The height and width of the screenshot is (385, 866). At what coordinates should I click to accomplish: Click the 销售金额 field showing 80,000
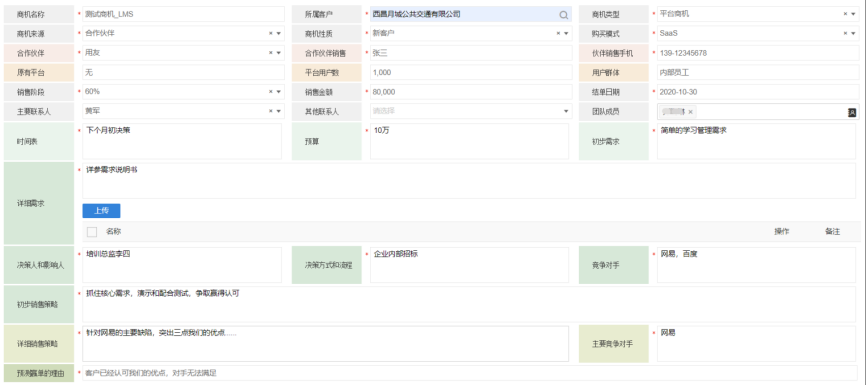471,92
